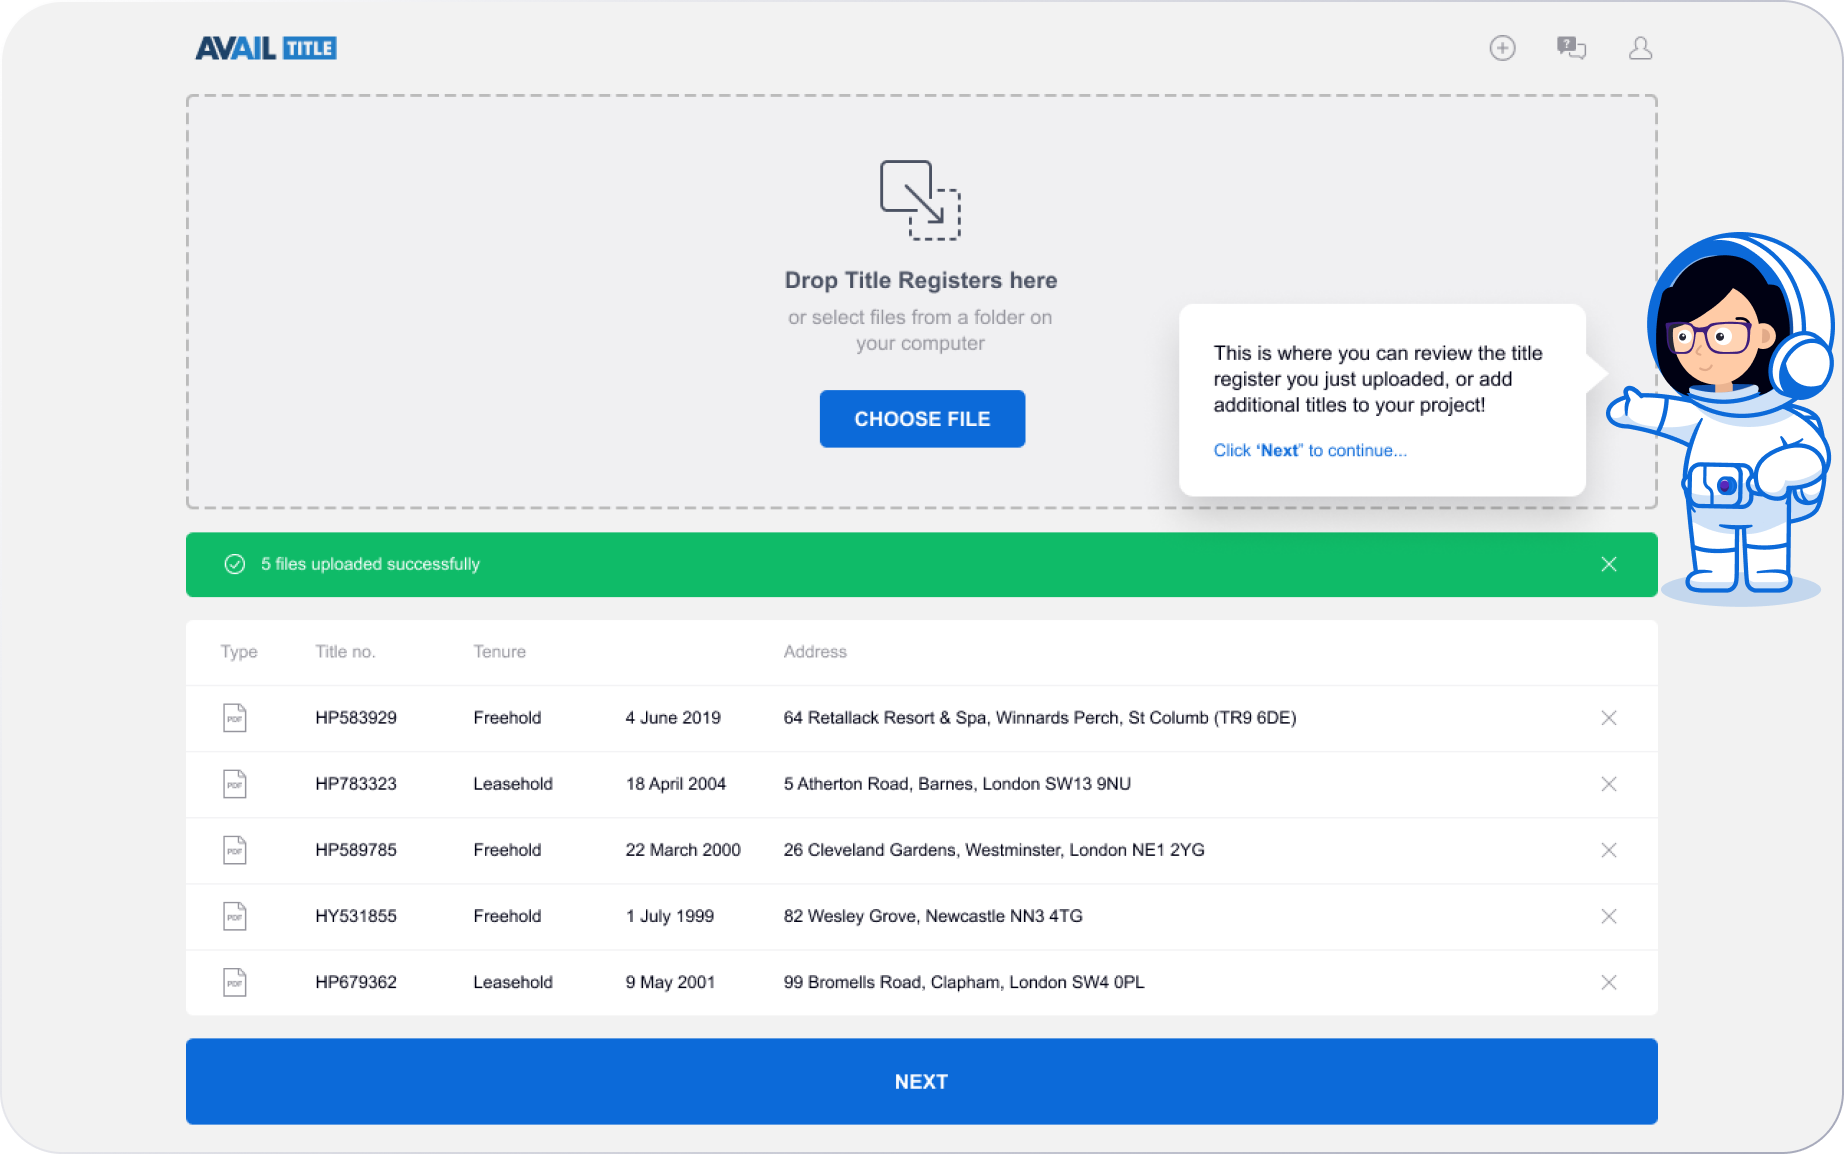Open the user profile icon

click(x=1639, y=47)
